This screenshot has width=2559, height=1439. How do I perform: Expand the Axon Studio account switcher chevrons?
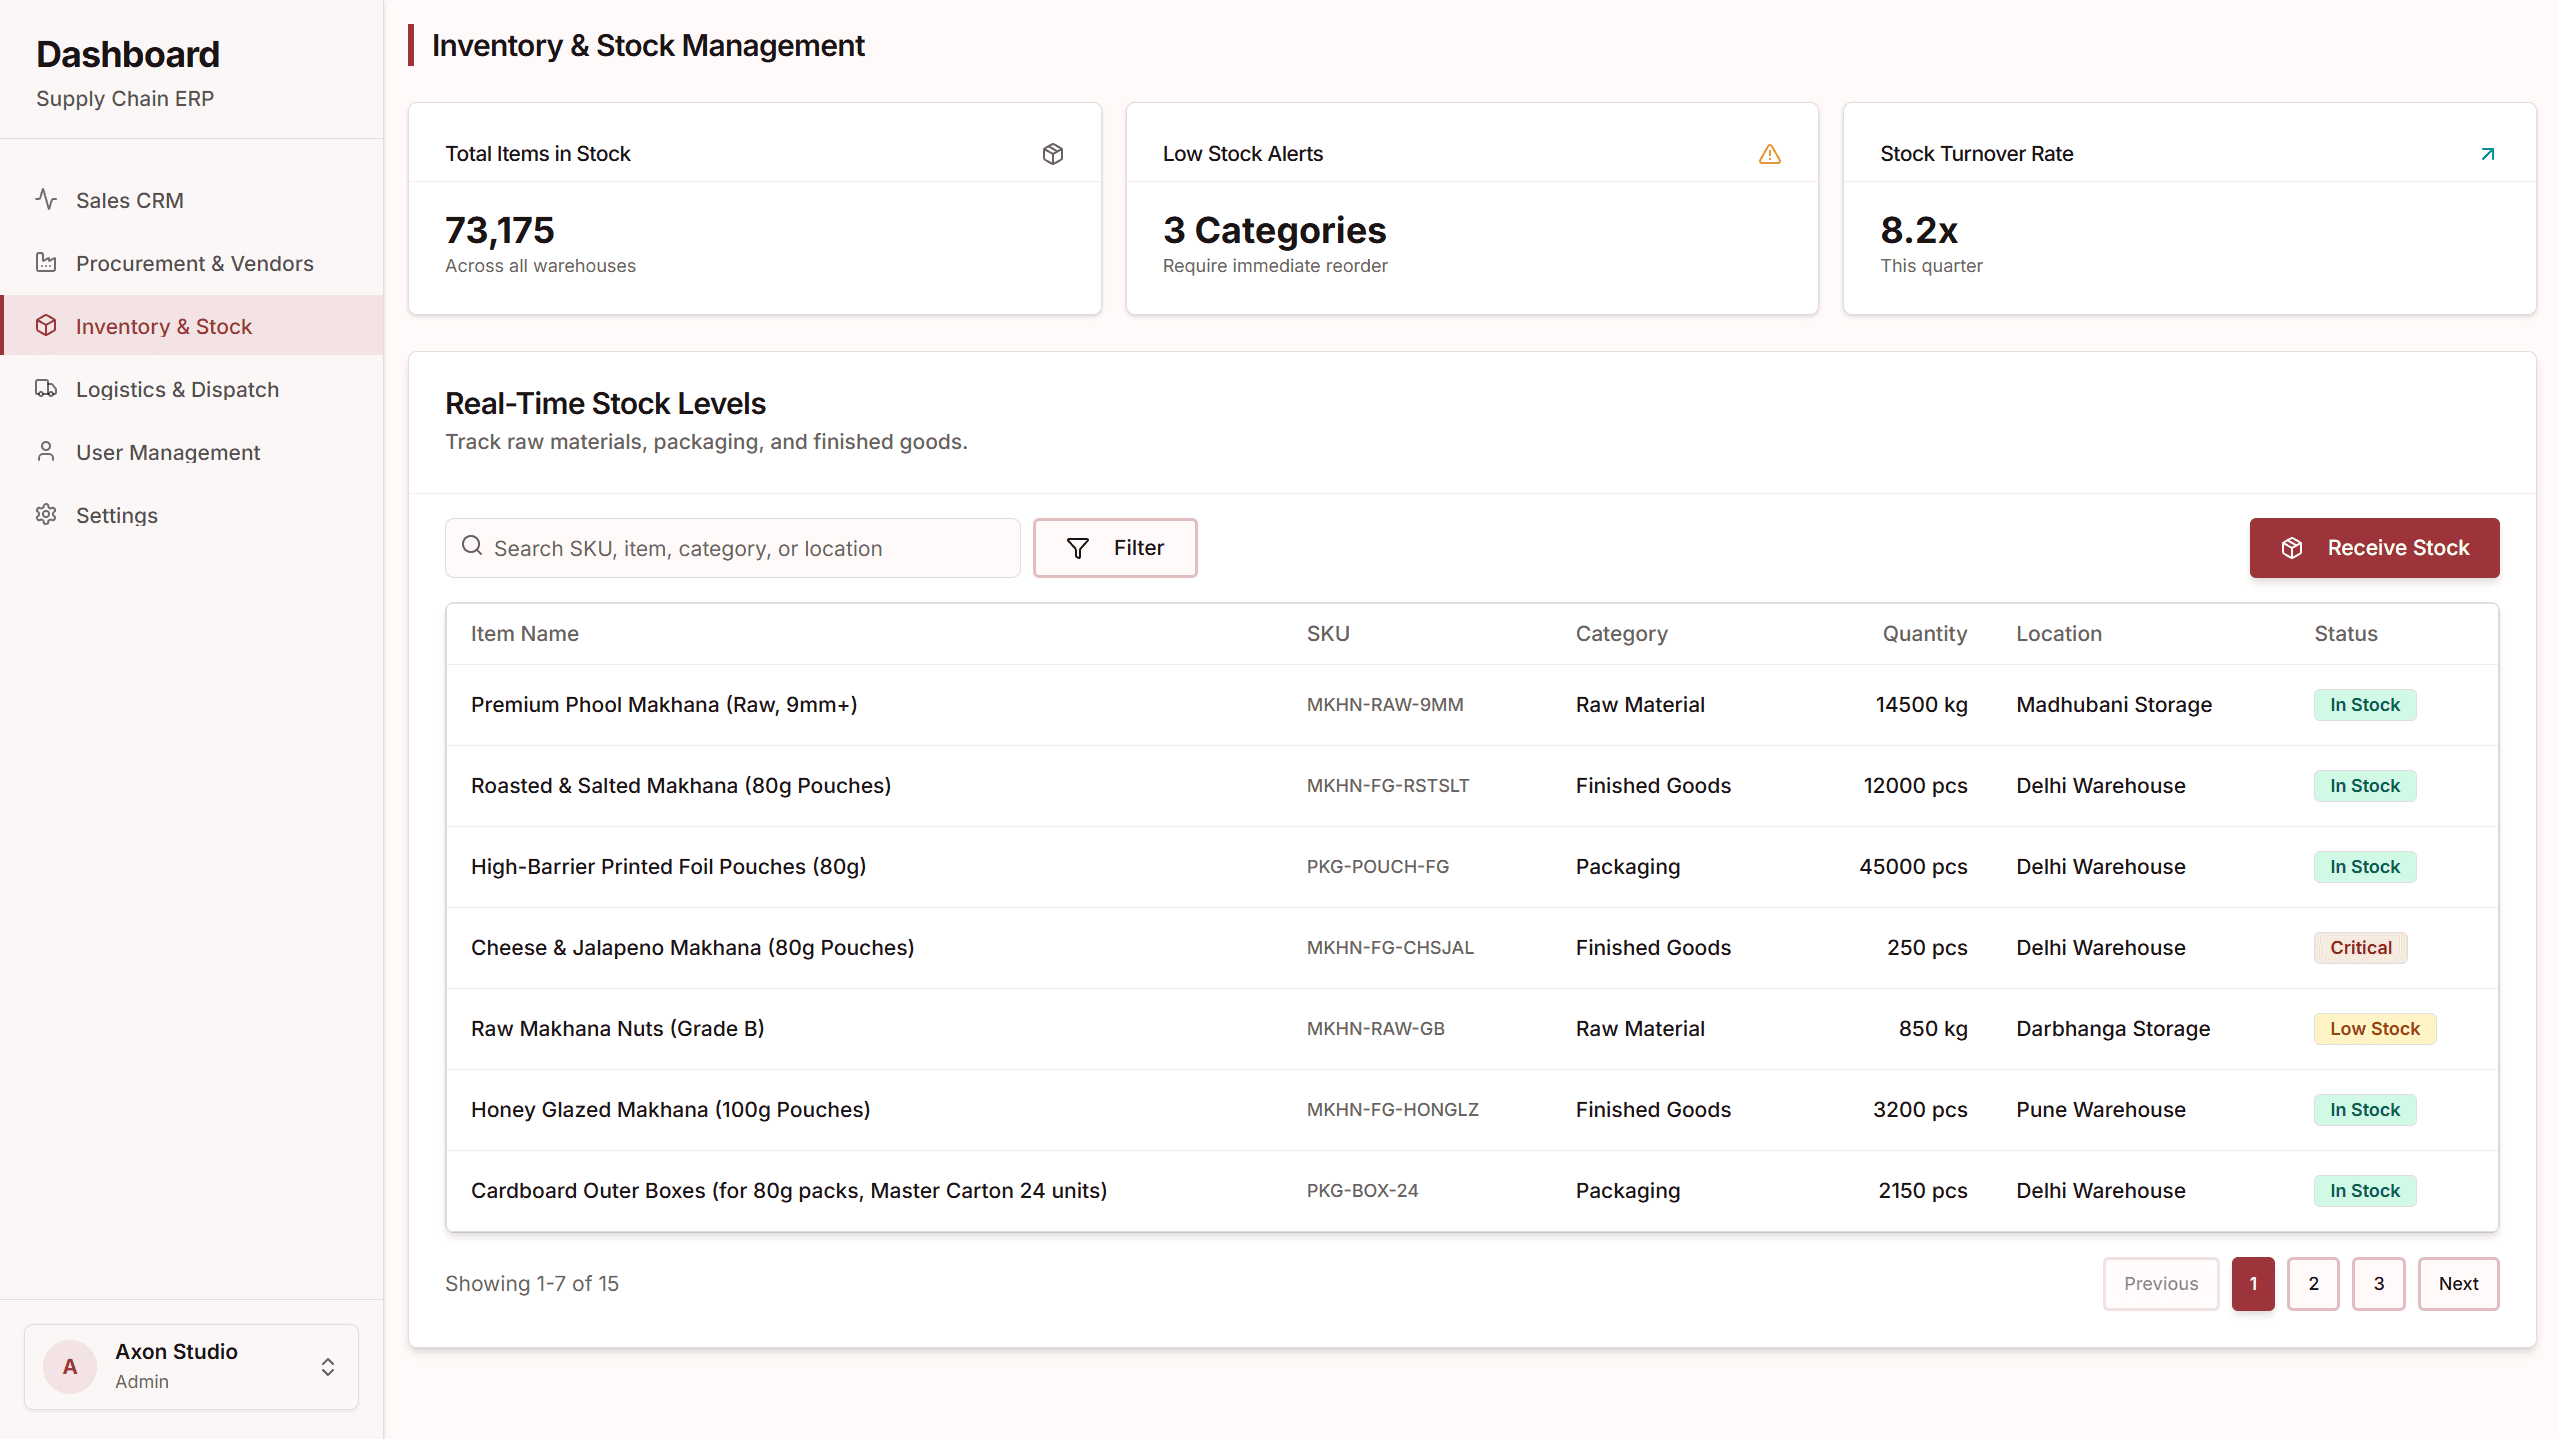(328, 1367)
